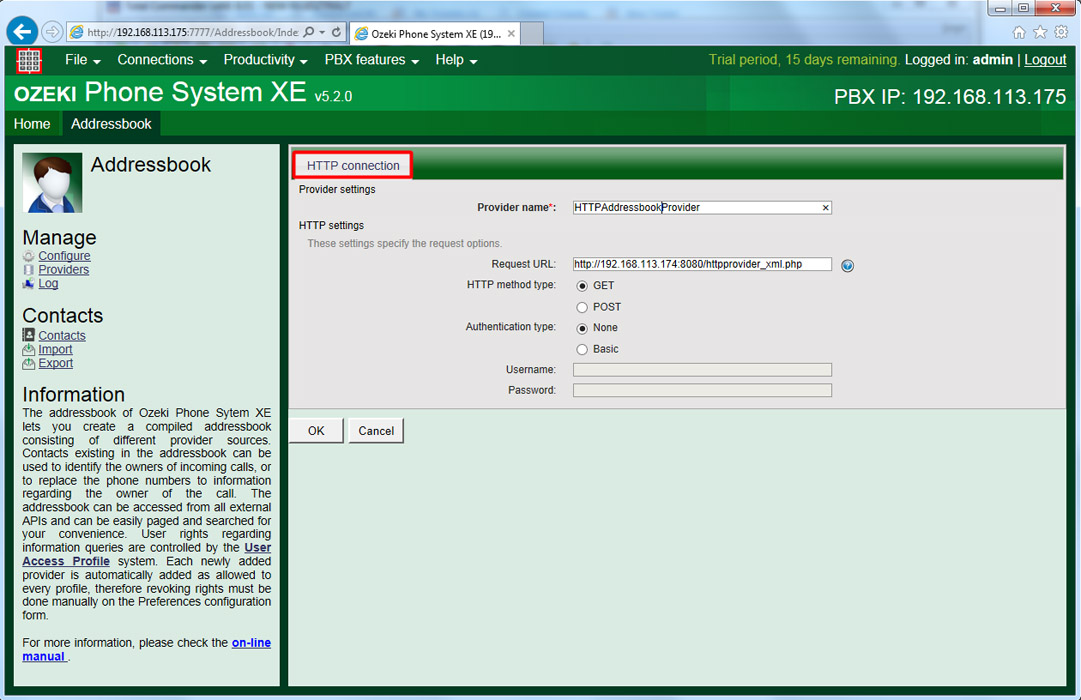Select the GET HTTP method radio button
Viewport: 1081px width, 700px height.
pyautogui.click(x=583, y=286)
